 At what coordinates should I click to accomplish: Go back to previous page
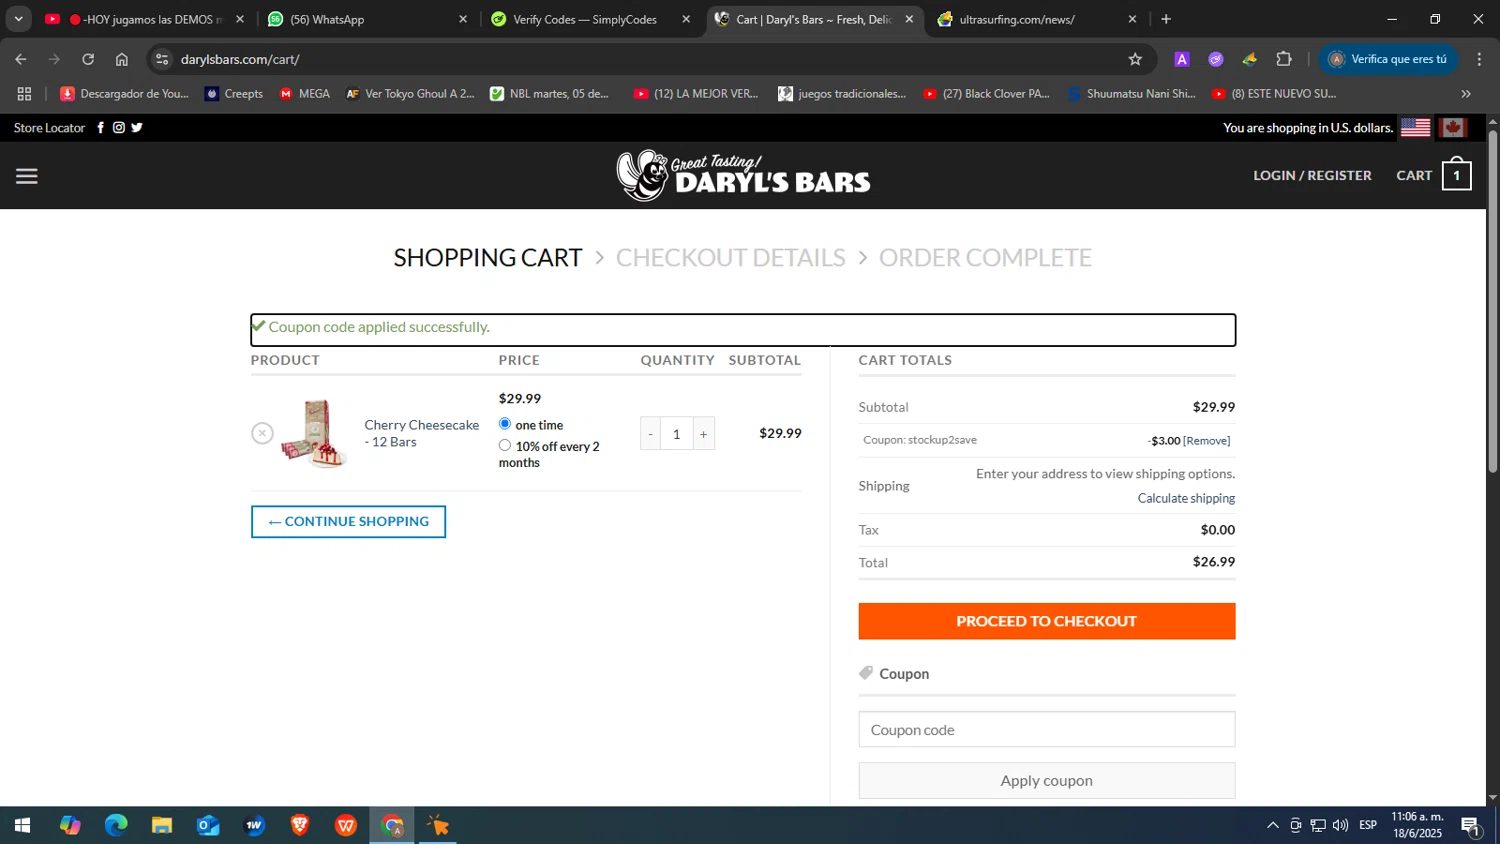21,59
